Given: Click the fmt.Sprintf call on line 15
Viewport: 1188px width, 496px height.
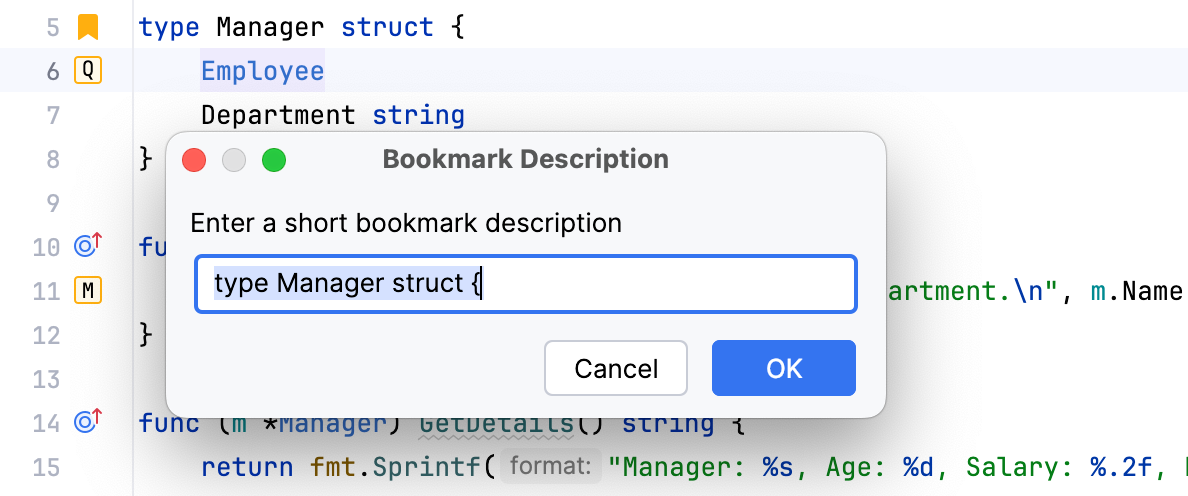Looking at the screenshot, I should coord(390,467).
